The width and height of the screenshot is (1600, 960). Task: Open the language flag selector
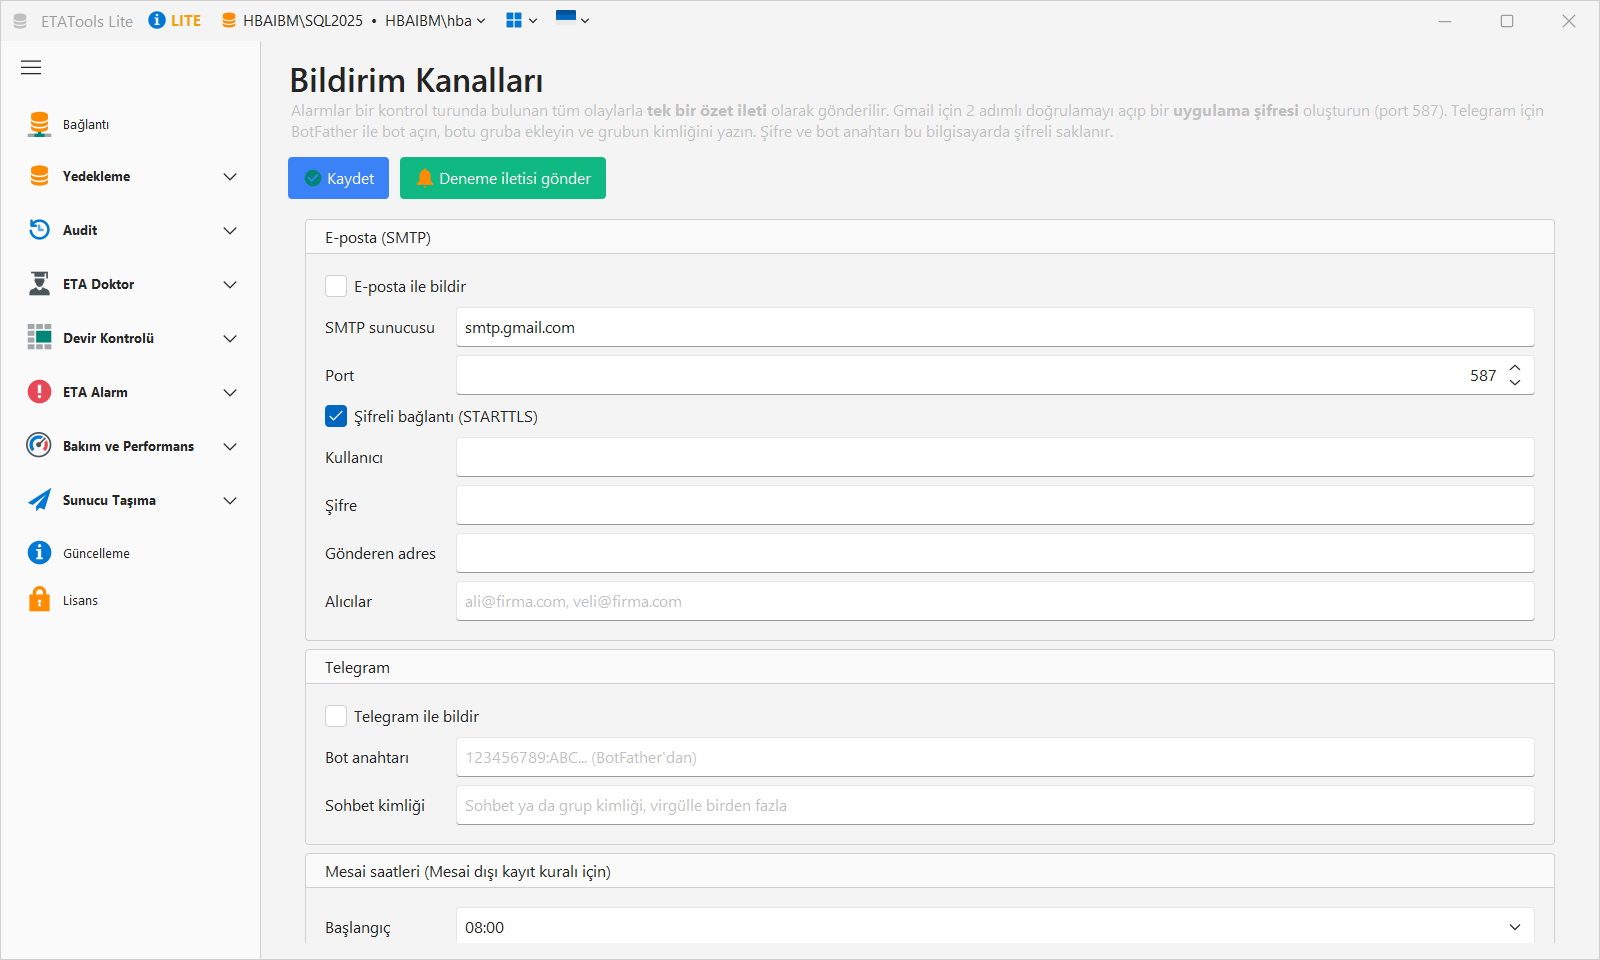click(572, 18)
